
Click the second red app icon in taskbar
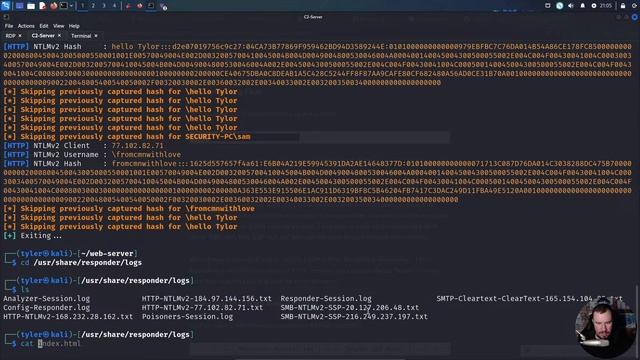coord(140,6)
